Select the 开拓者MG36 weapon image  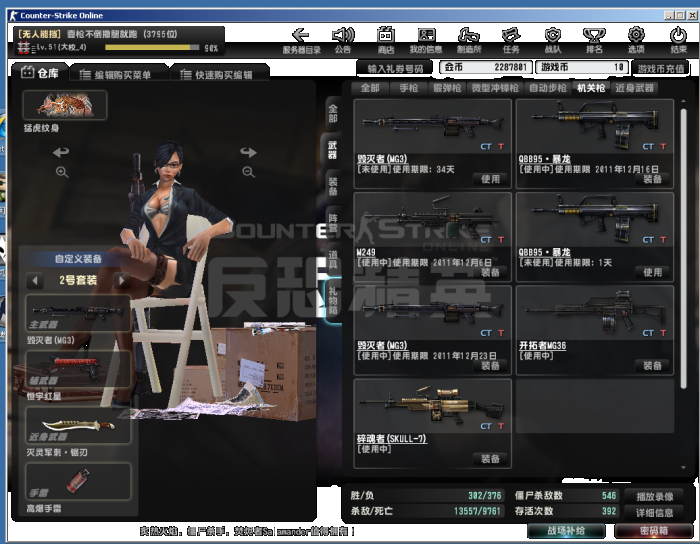coord(595,312)
